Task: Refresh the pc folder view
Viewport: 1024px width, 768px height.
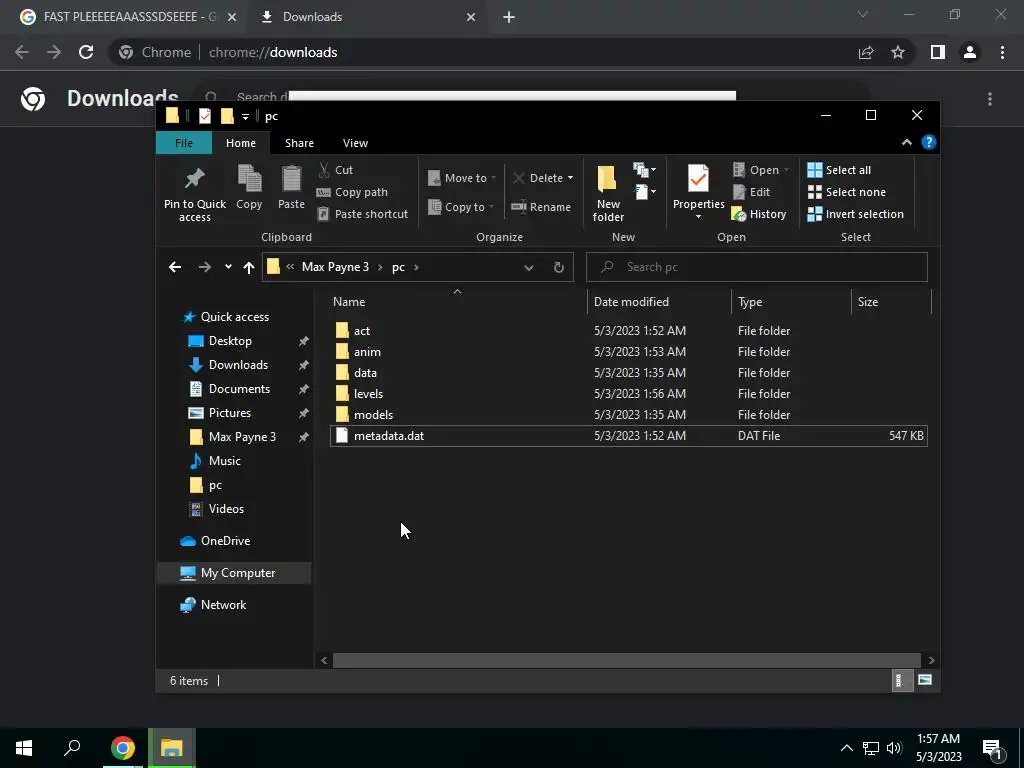Action: (x=558, y=267)
